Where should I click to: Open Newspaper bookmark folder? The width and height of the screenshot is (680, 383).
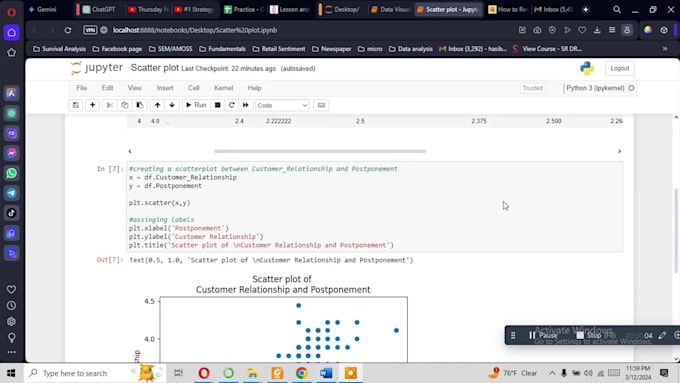(332, 49)
